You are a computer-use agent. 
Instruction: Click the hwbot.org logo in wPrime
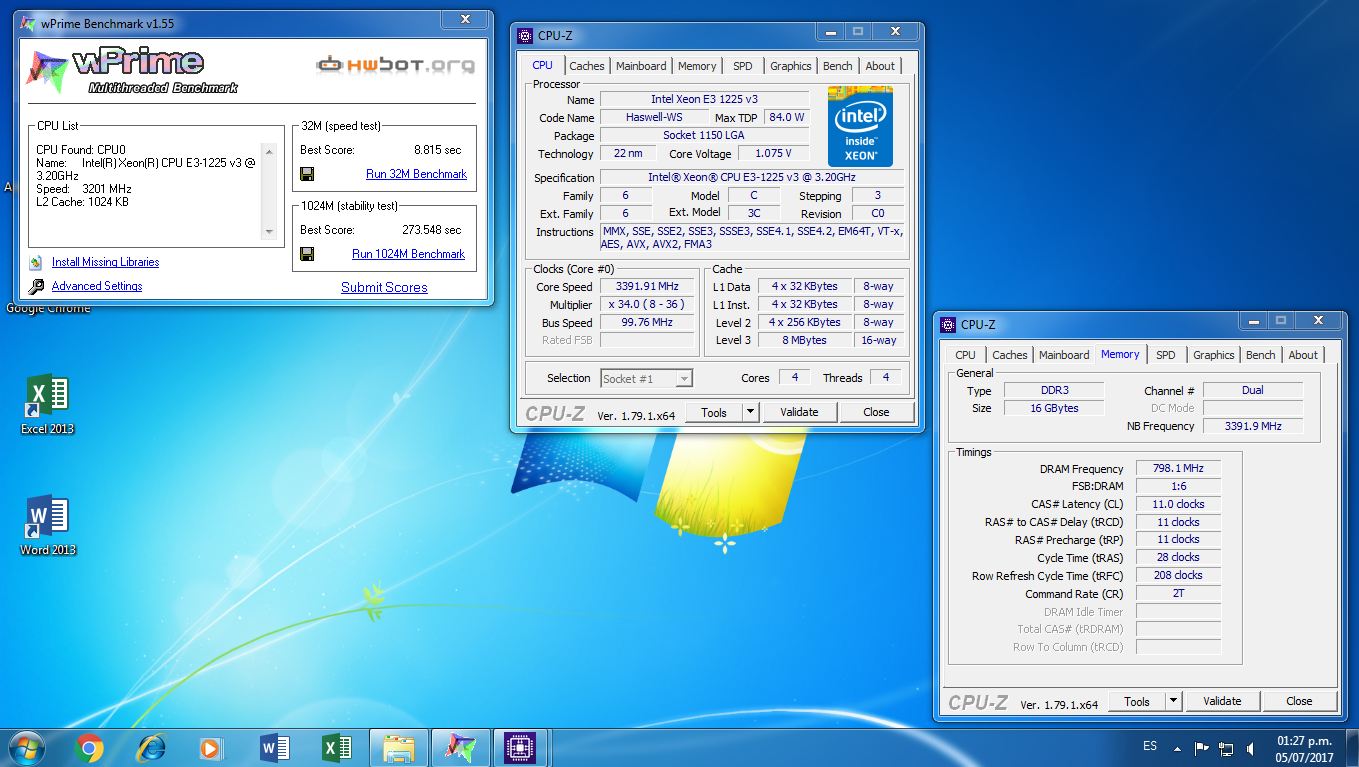(396, 66)
